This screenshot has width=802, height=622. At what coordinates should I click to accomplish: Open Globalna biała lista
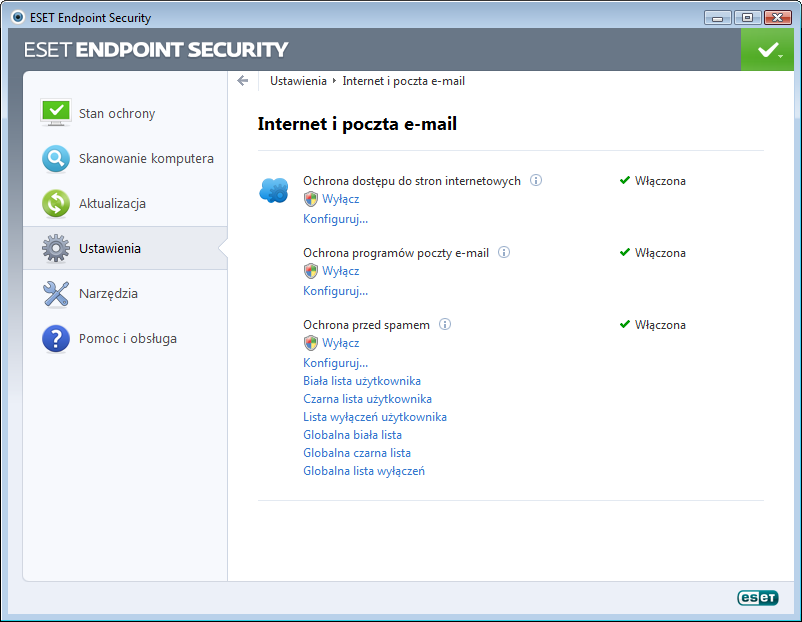[352, 435]
